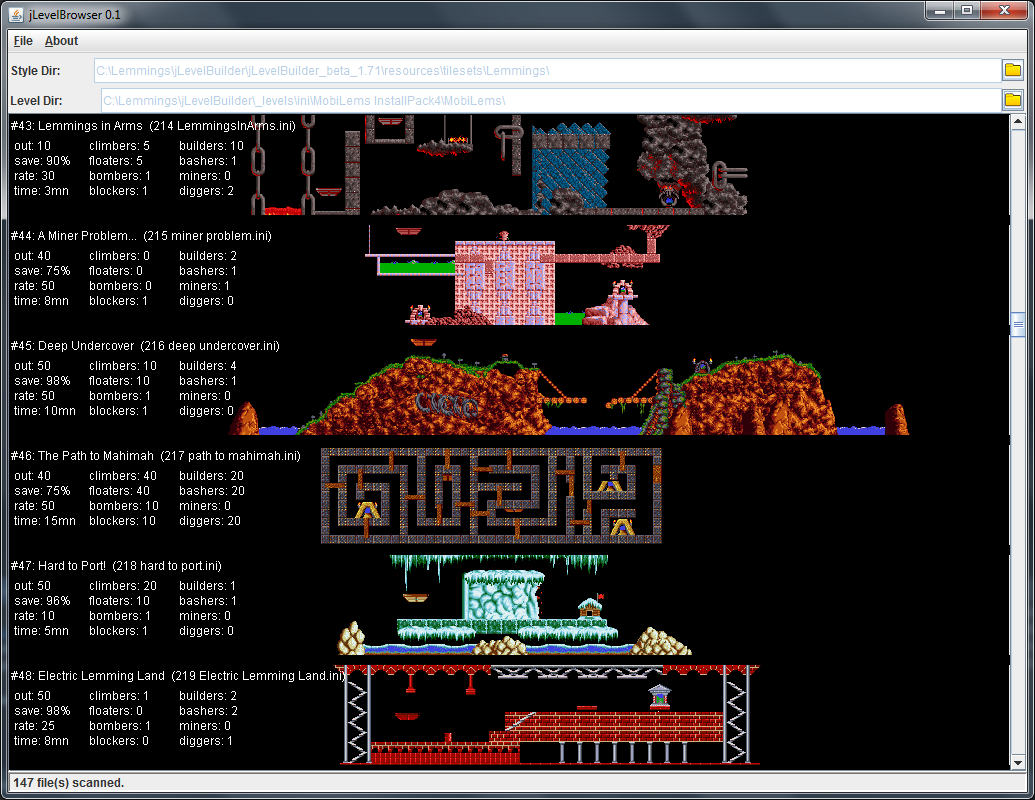Click 'bombers: 10' in level #46
1035x800 pixels.
point(124,506)
